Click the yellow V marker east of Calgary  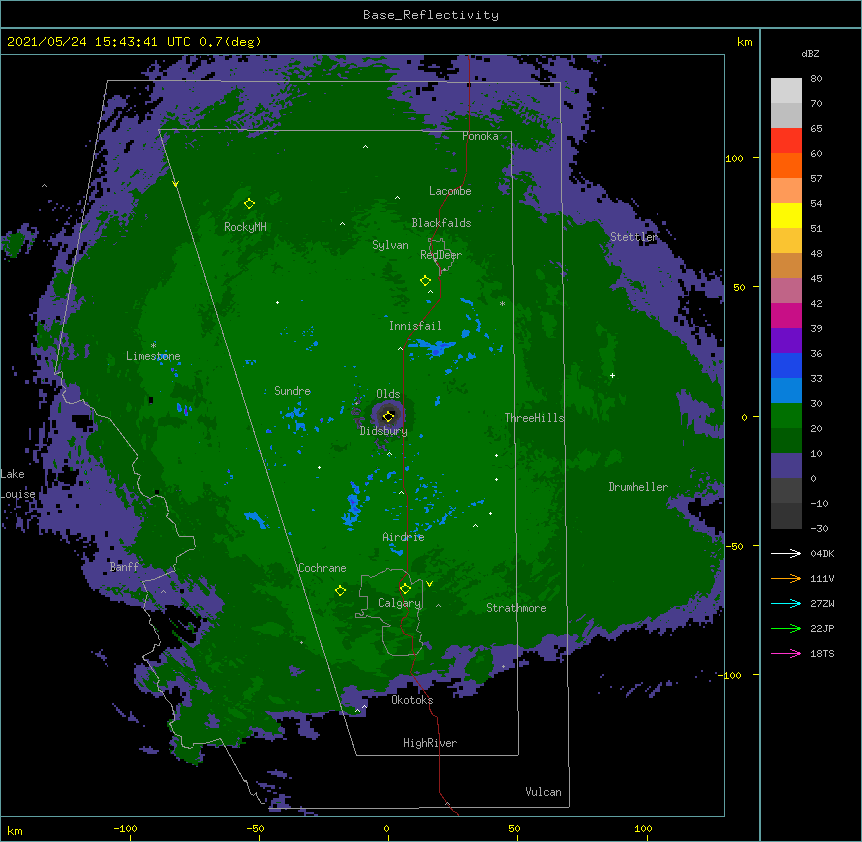pos(429,584)
